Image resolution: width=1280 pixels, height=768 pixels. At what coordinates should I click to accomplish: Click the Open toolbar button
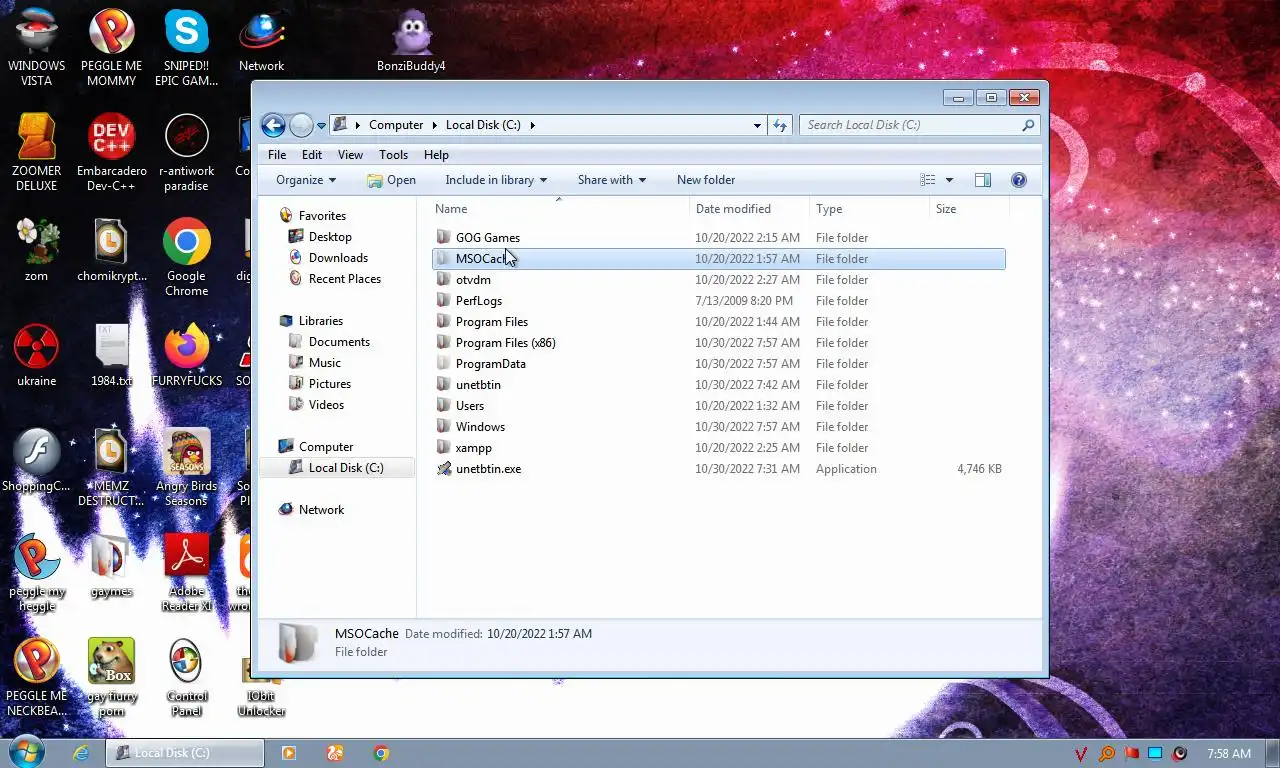[x=391, y=180]
